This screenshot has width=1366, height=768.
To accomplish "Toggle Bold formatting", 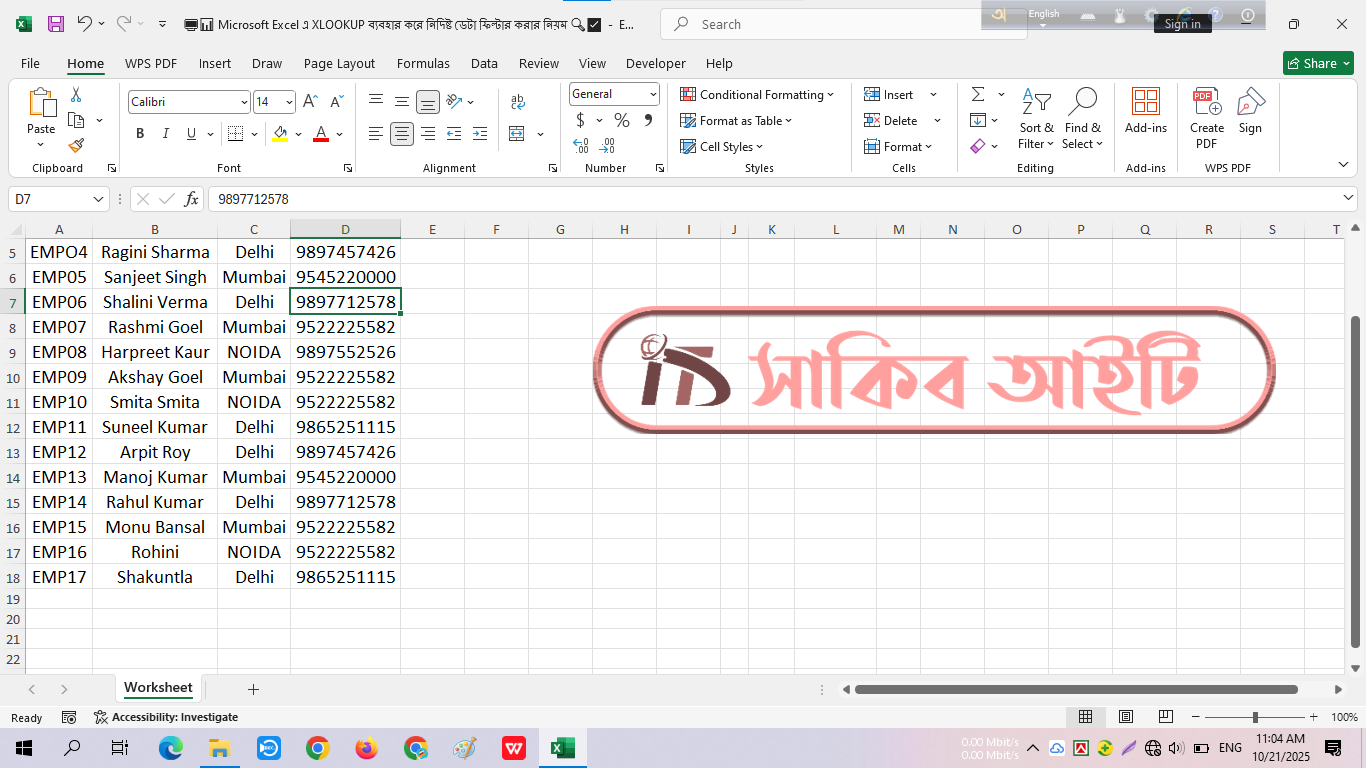I will coord(140,134).
